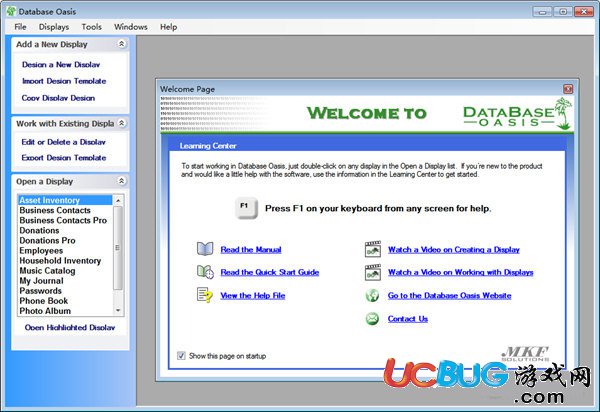Viewport: 600px width, 412px height.
Task: Open the File menu
Action: (20, 27)
